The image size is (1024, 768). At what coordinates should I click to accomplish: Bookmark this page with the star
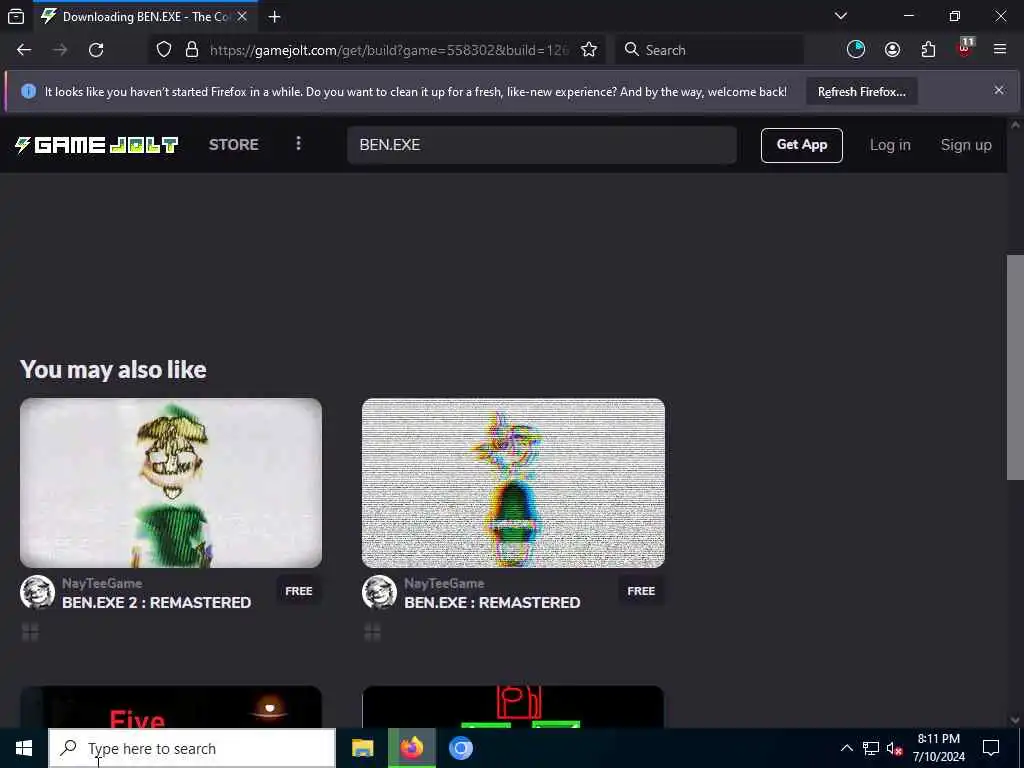click(588, 50)
